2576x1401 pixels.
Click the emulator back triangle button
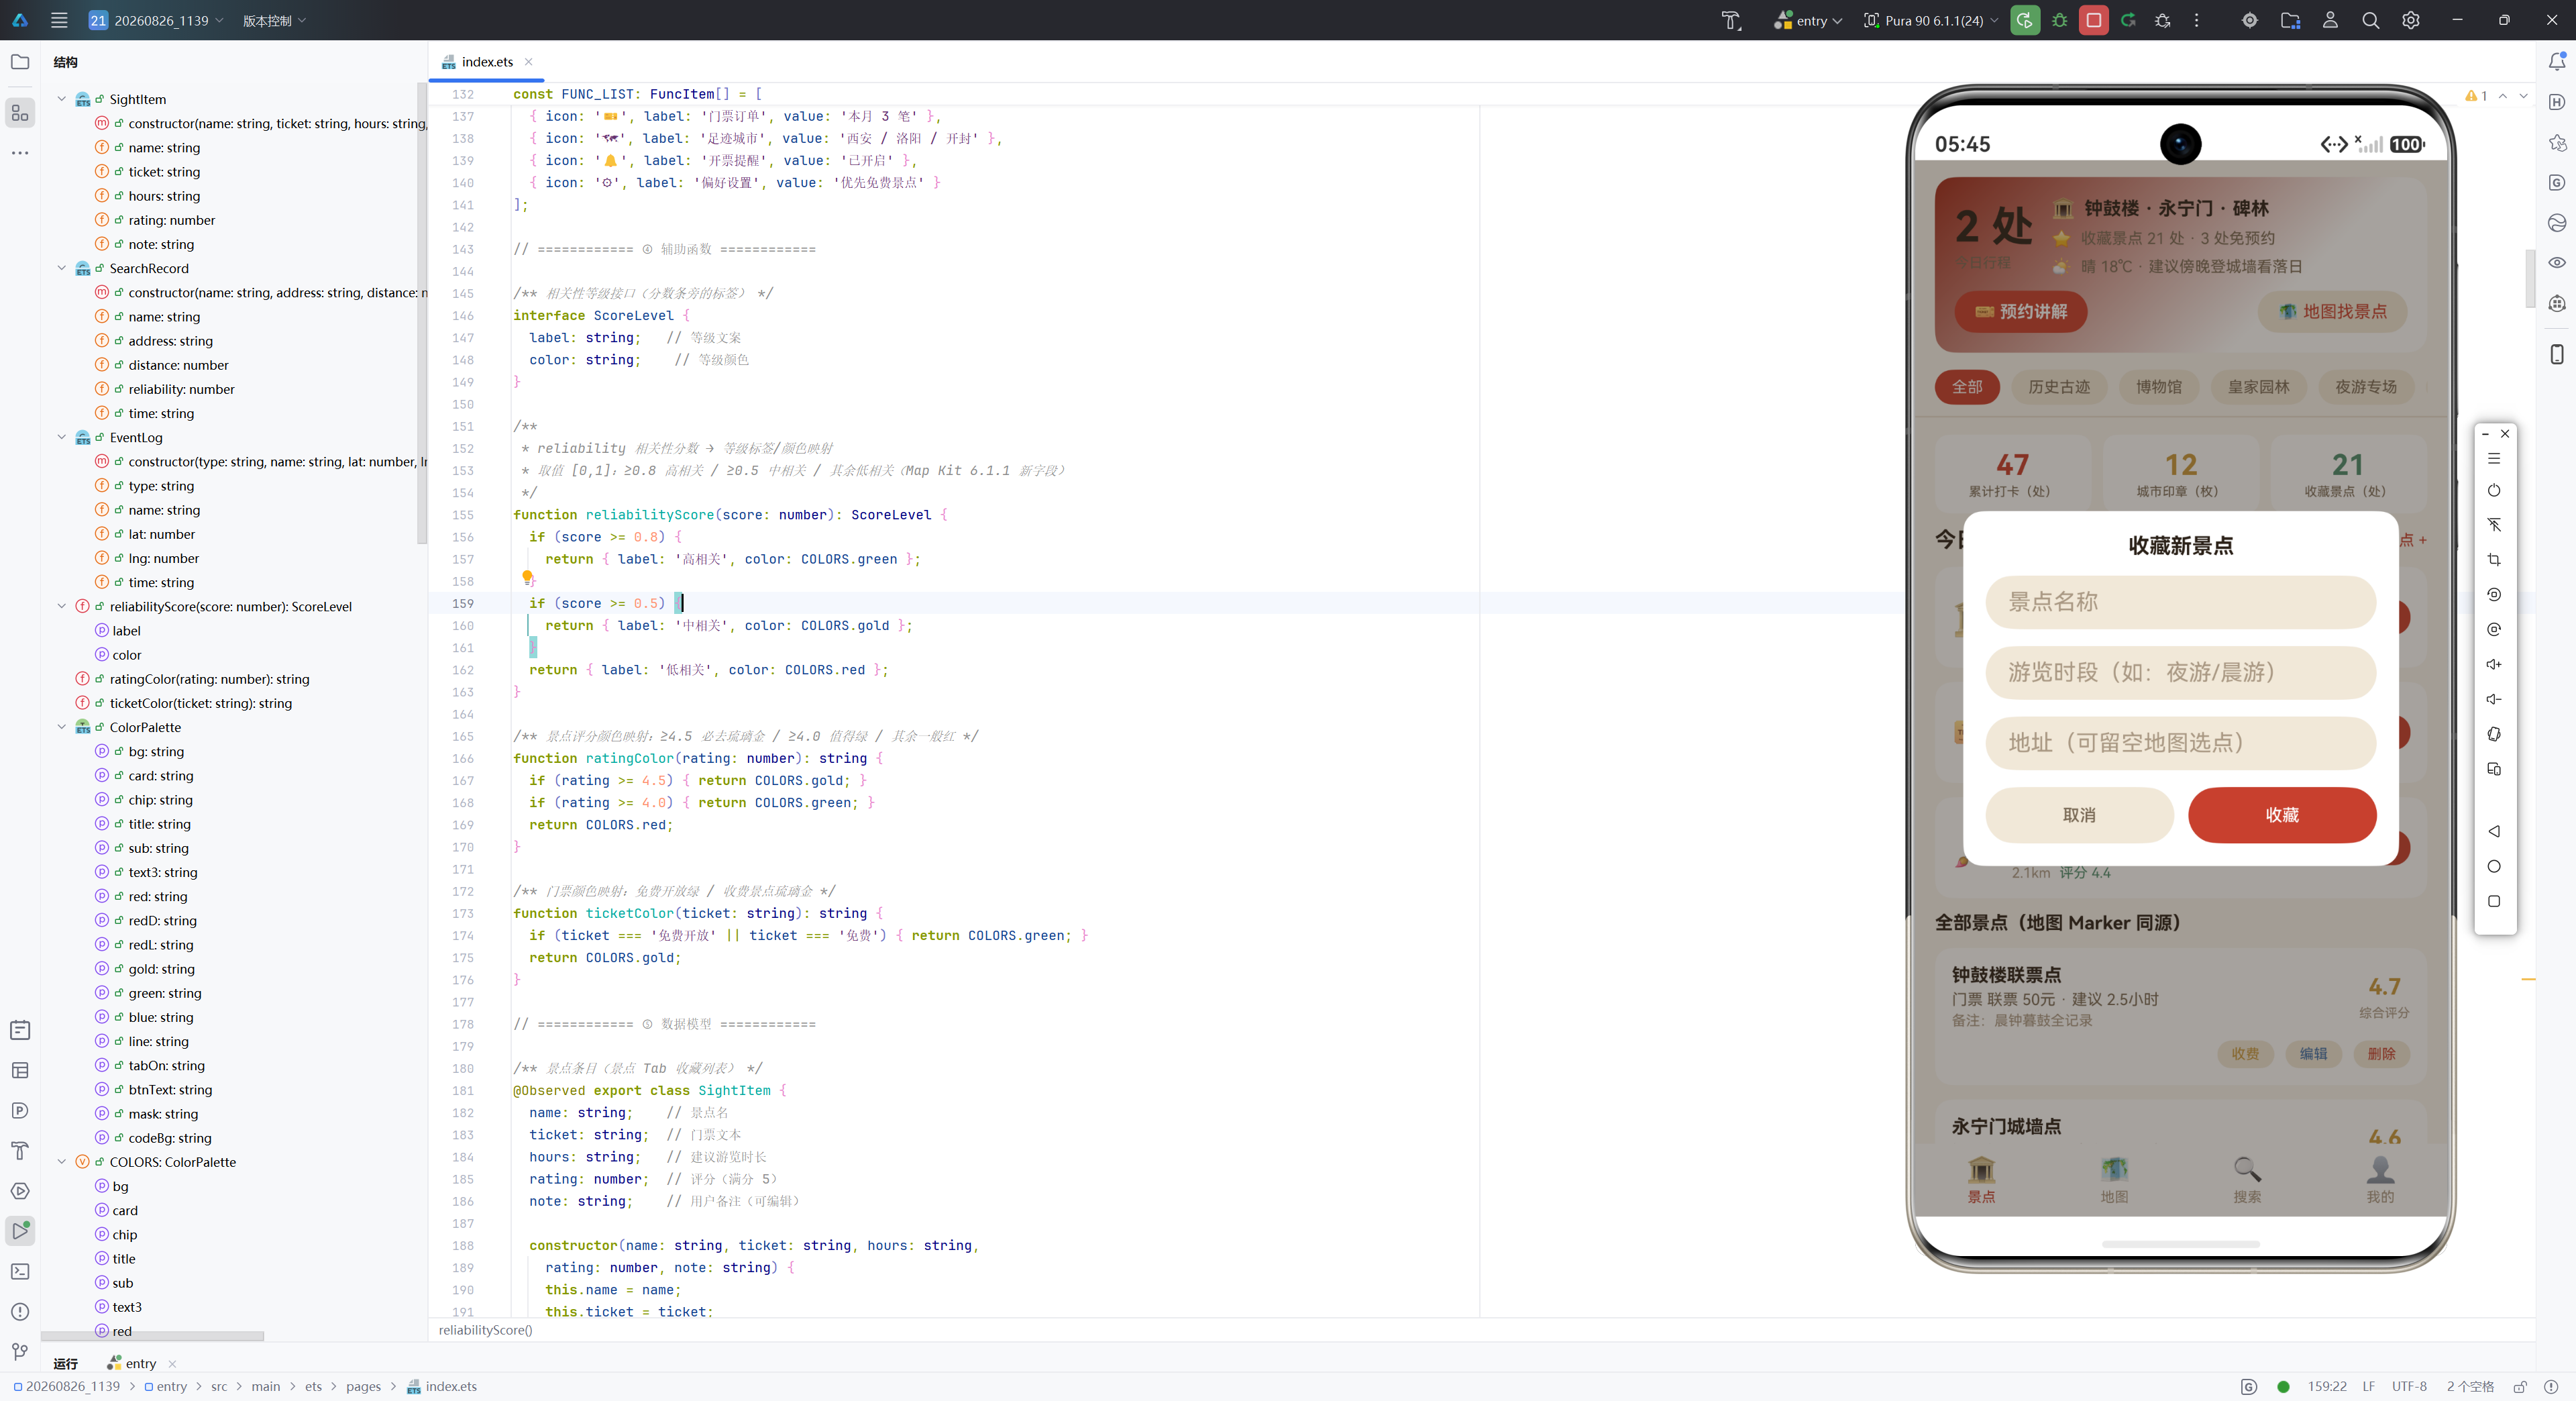pyautogui.click(x=2494, y=831)
